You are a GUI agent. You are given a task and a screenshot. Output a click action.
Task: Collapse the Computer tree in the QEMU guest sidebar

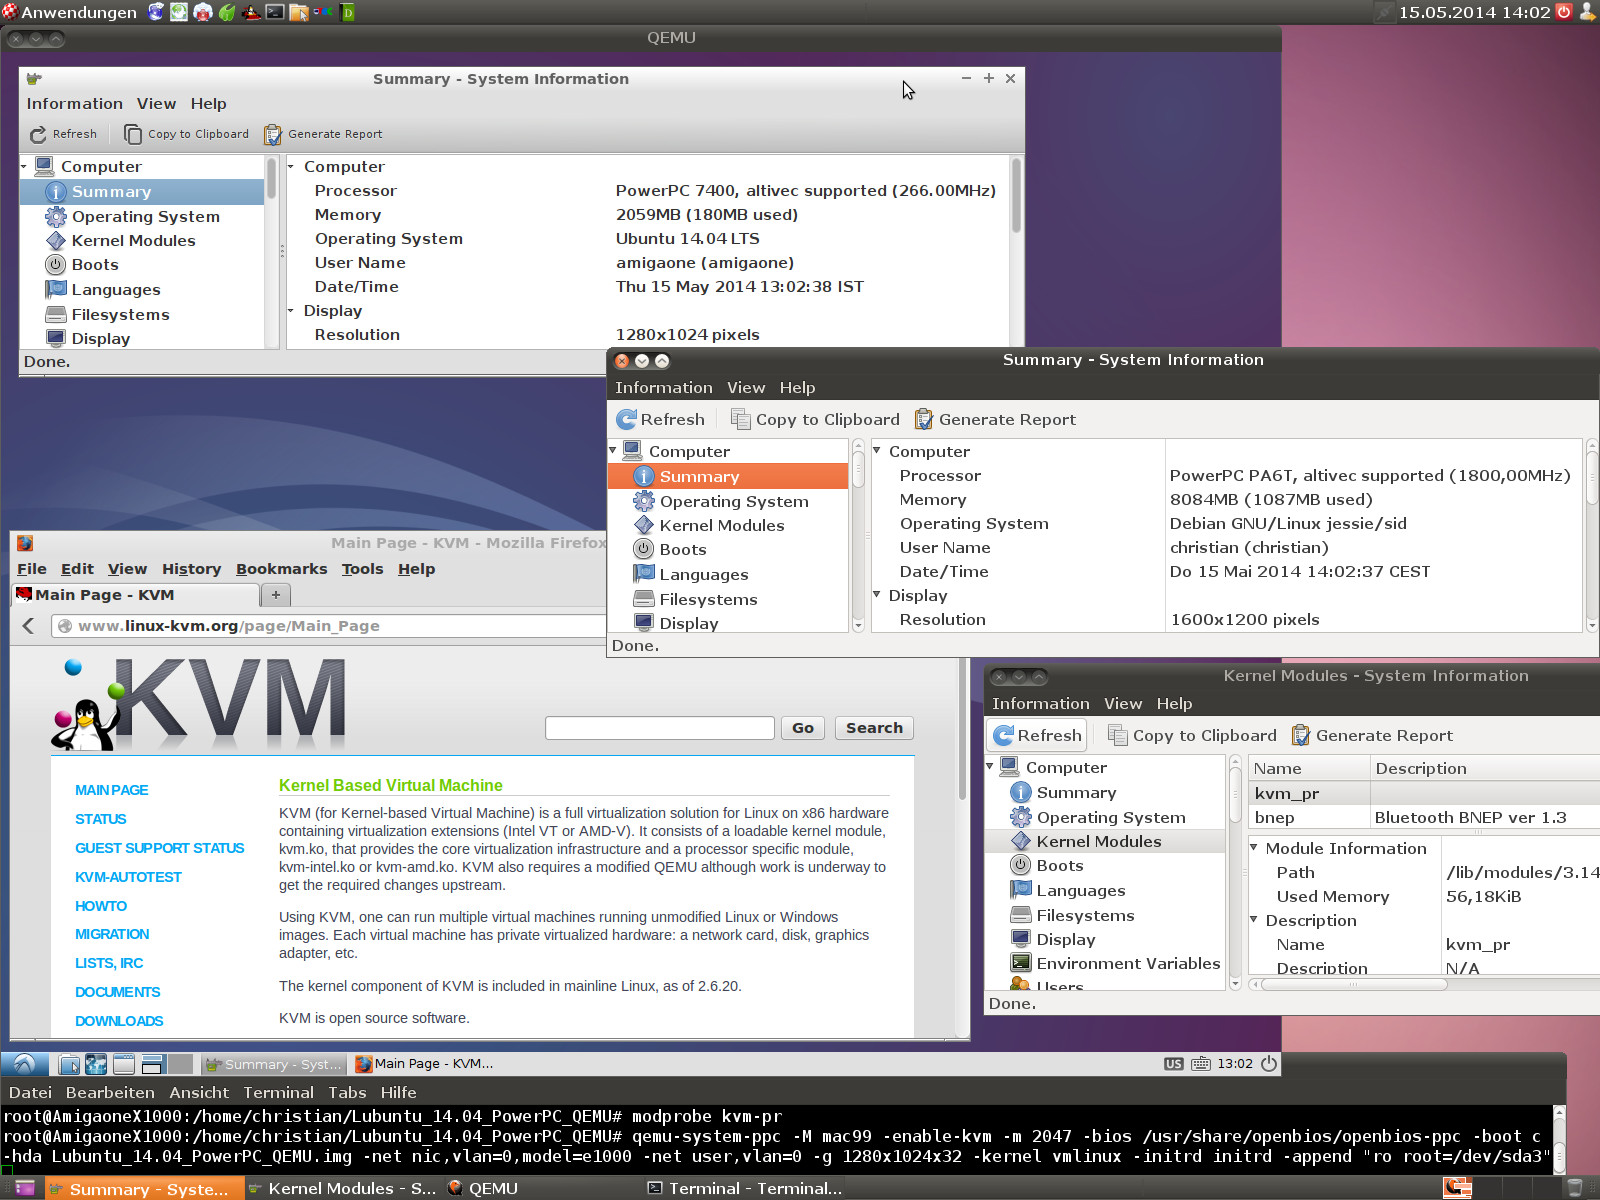click(x=24, y=167)
